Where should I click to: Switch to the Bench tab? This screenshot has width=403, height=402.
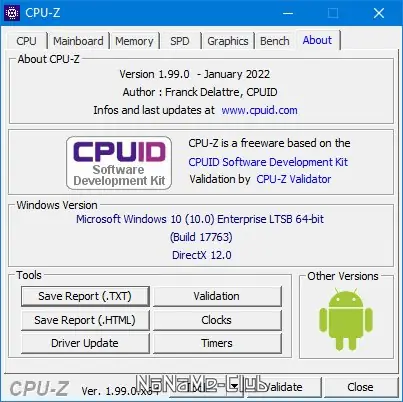click(275, 41)
